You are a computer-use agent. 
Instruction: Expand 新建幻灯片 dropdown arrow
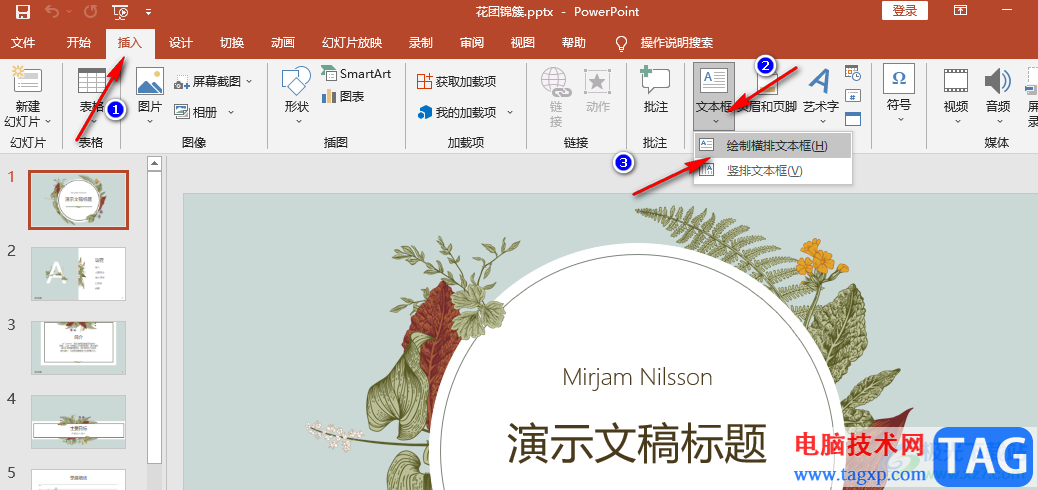[x=48, y=121]
